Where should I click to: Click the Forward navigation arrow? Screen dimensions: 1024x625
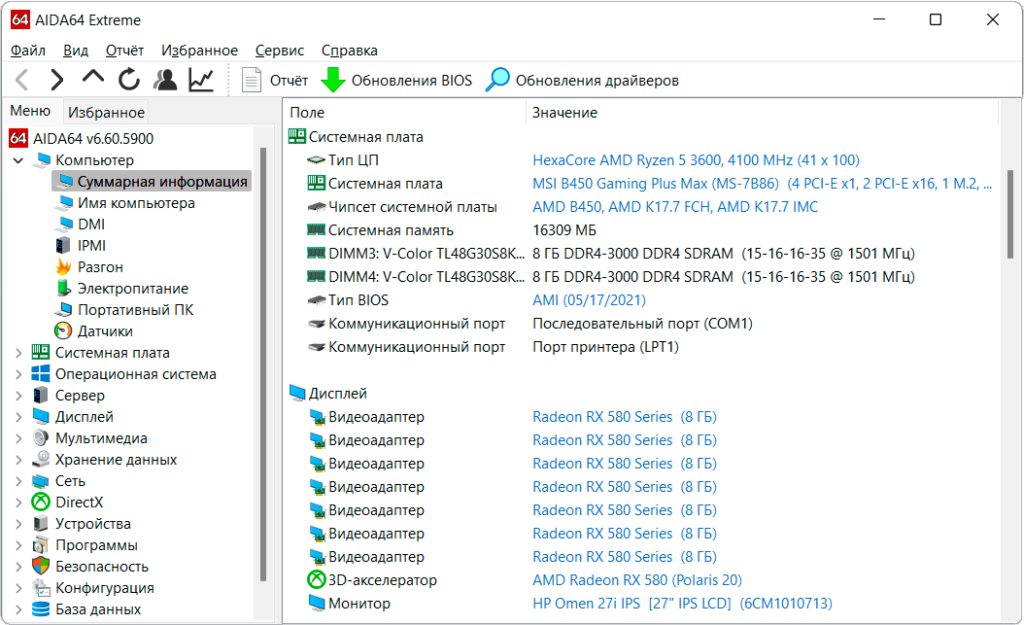point(57,80)
